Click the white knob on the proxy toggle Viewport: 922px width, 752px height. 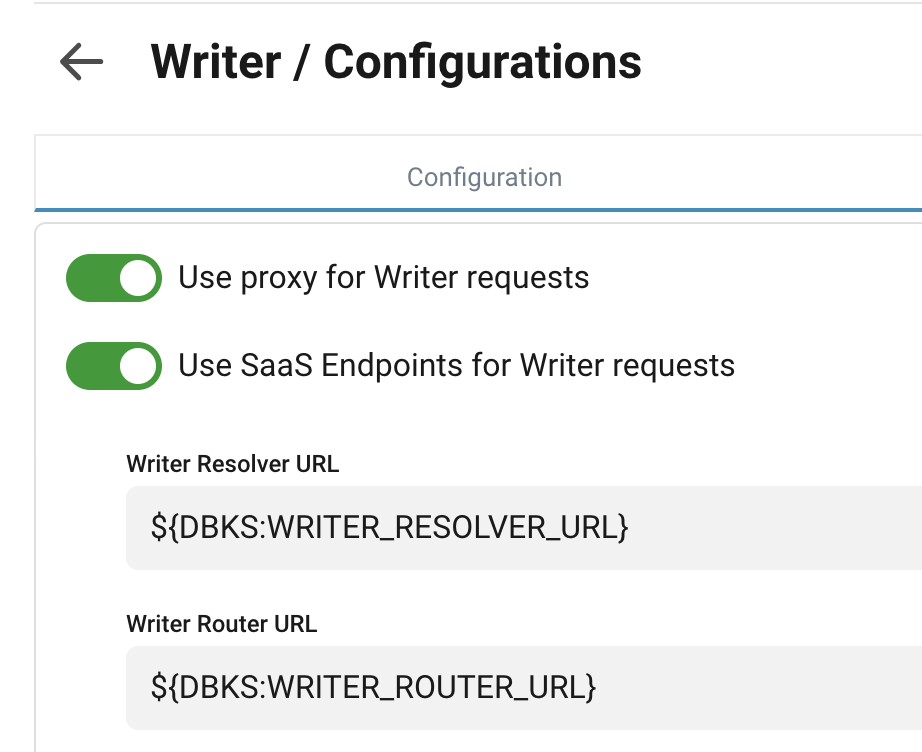(139, 278)
